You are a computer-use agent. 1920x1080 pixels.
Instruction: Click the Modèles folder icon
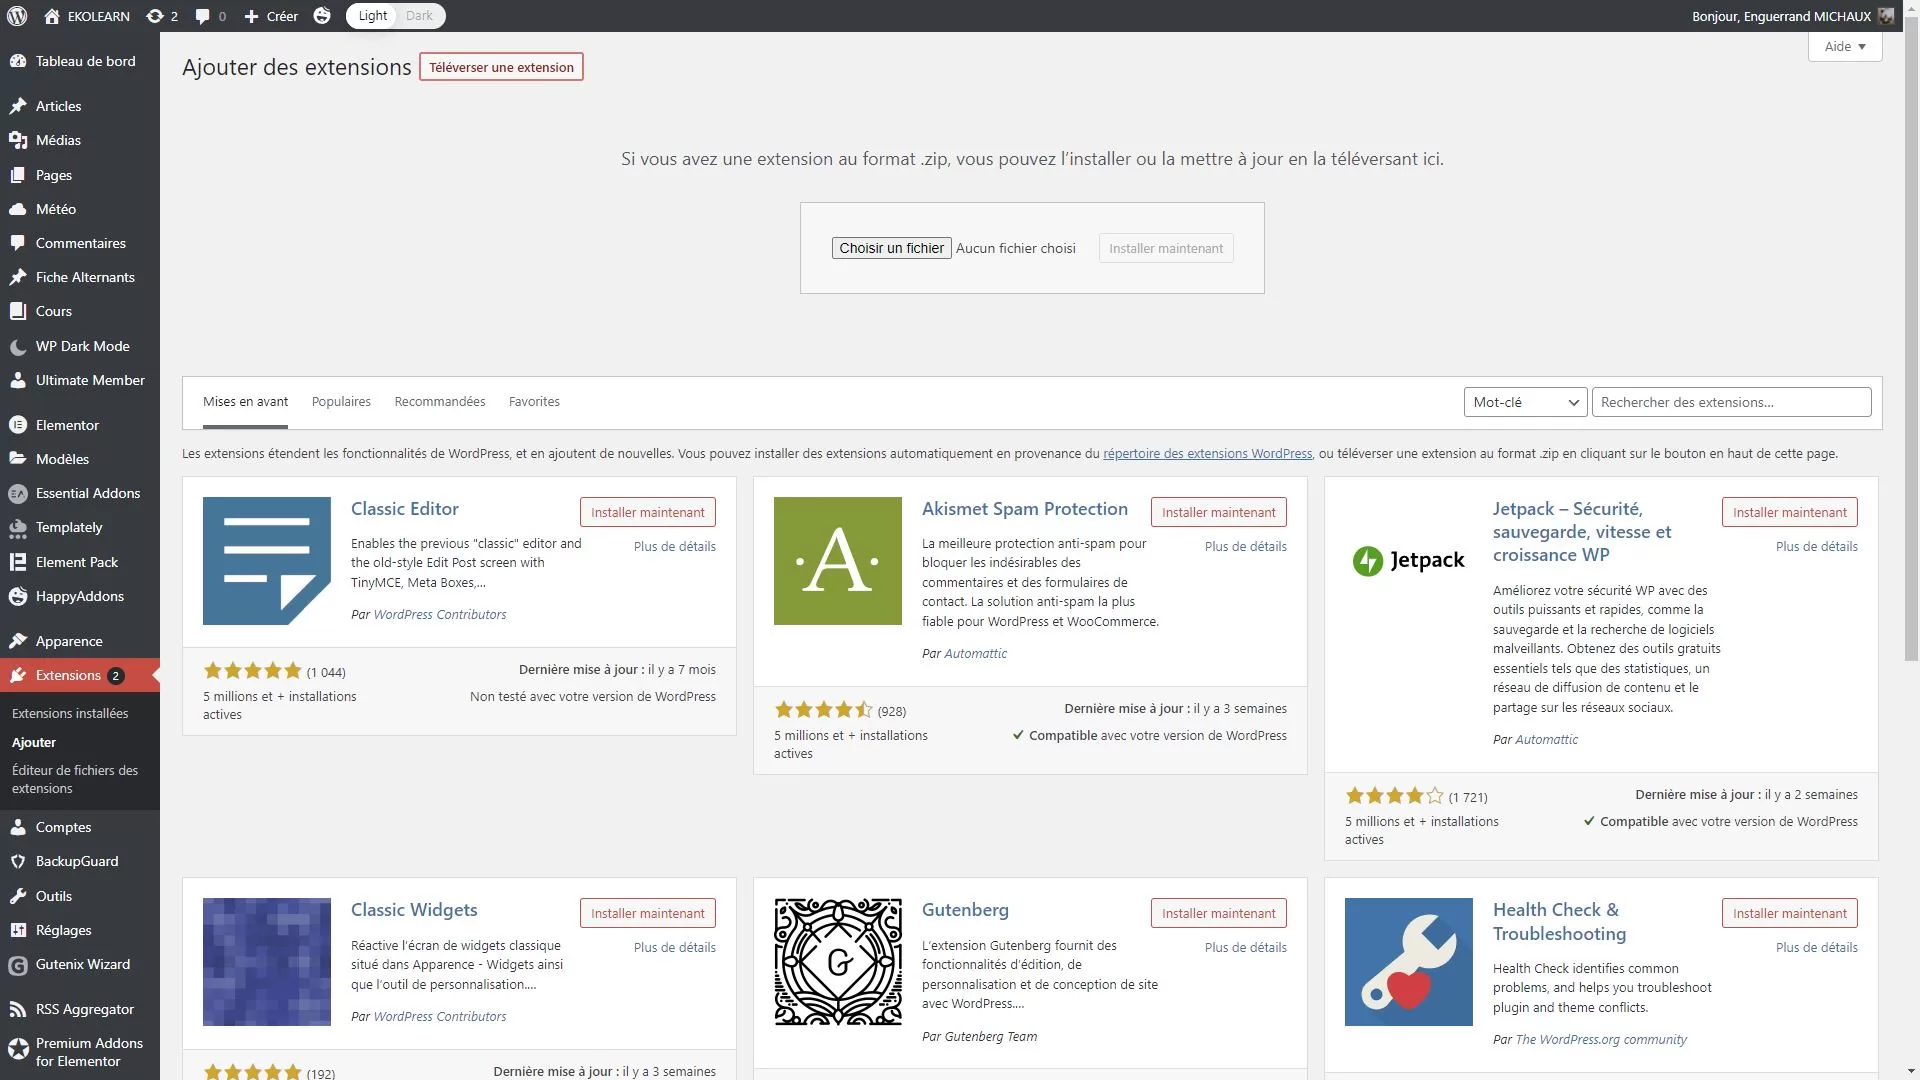point(18,459)
